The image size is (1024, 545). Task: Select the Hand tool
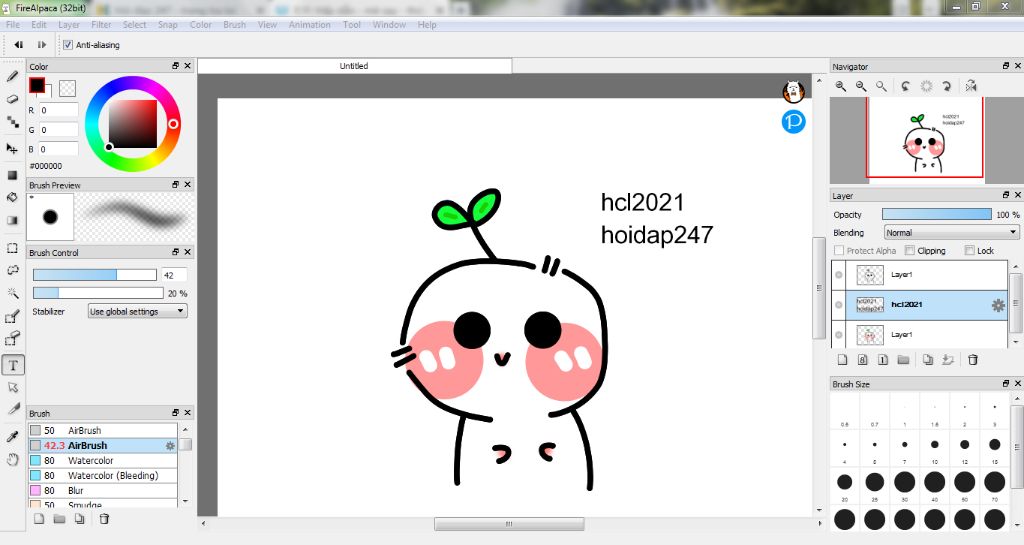(12, 459)
